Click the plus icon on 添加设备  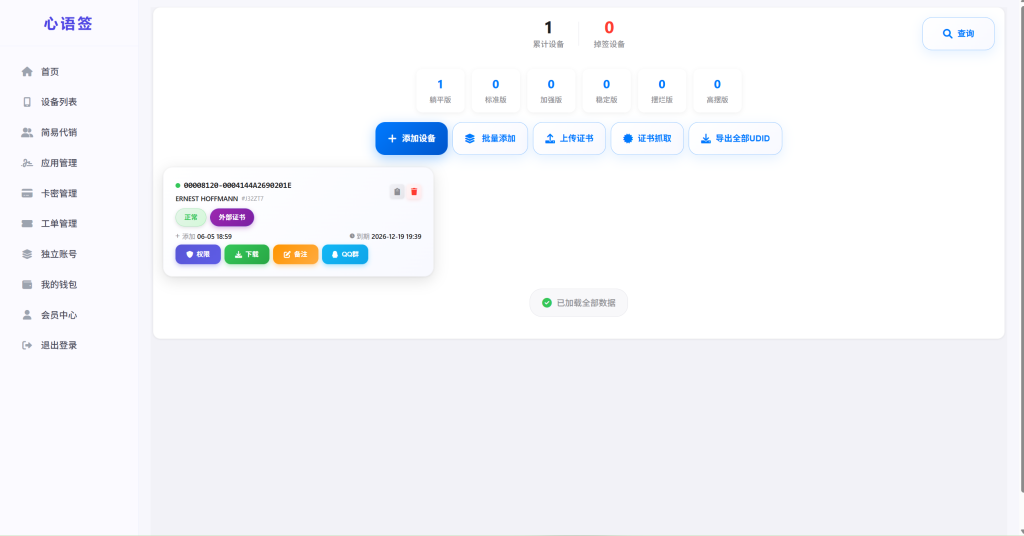tap(392, 138)
